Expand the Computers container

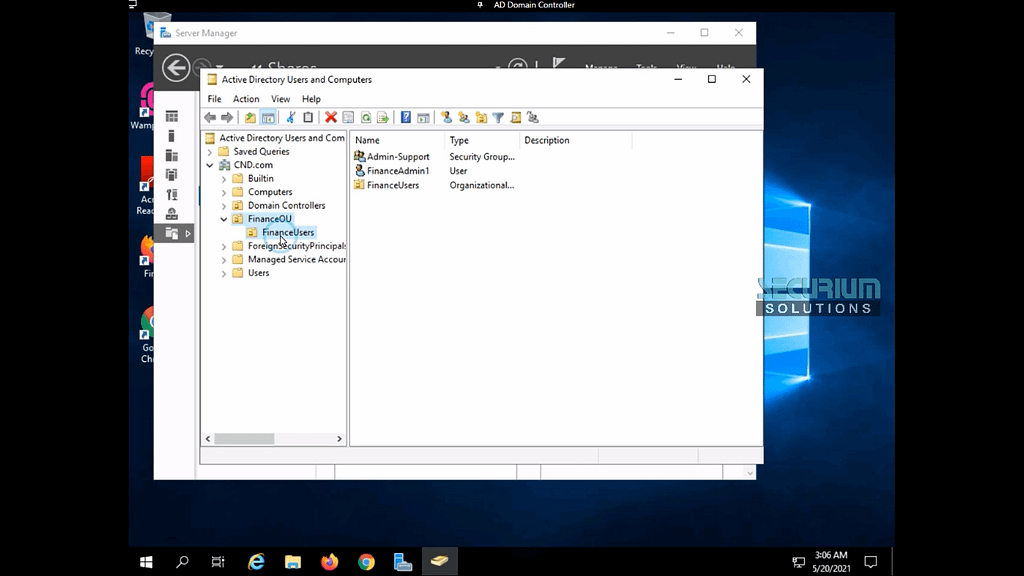[x=224, y=193]
